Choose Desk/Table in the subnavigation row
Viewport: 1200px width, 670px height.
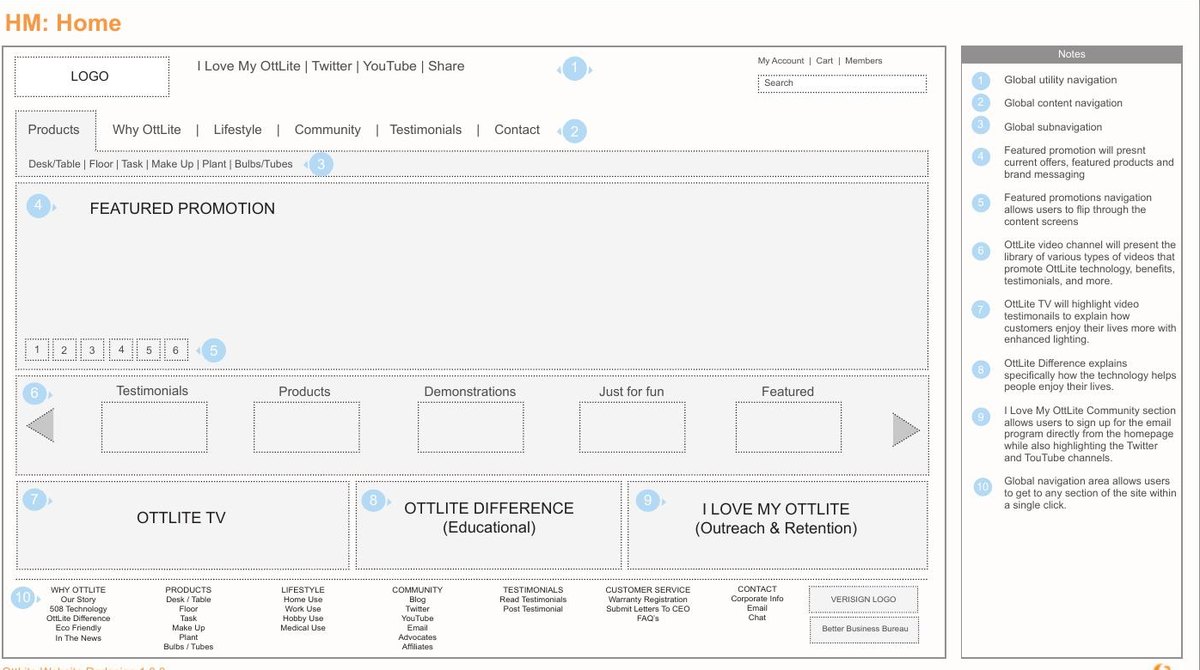click(x=54, y=164)
